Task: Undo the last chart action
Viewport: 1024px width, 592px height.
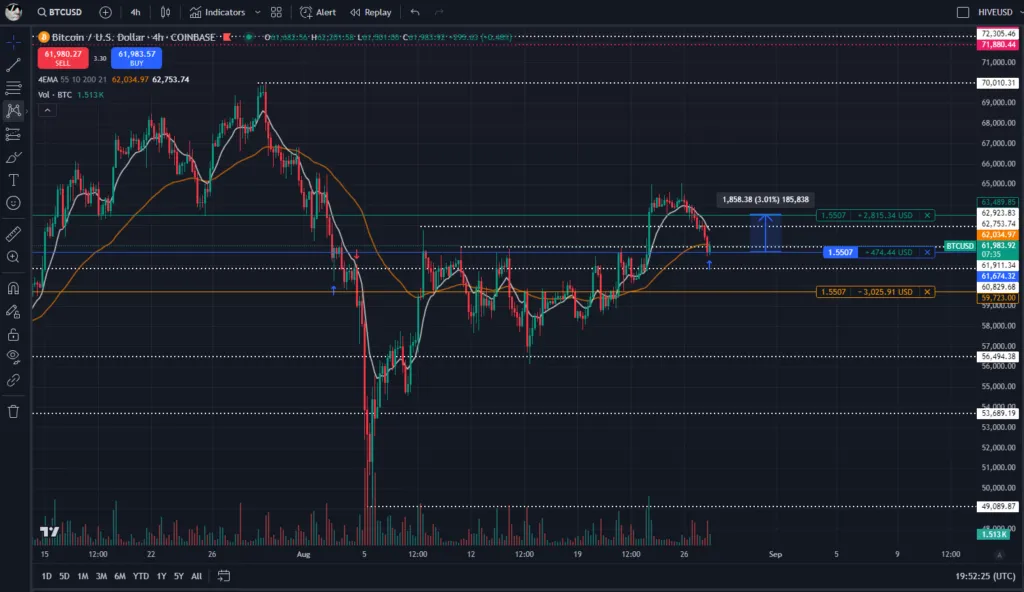Action: click(415, 12)
